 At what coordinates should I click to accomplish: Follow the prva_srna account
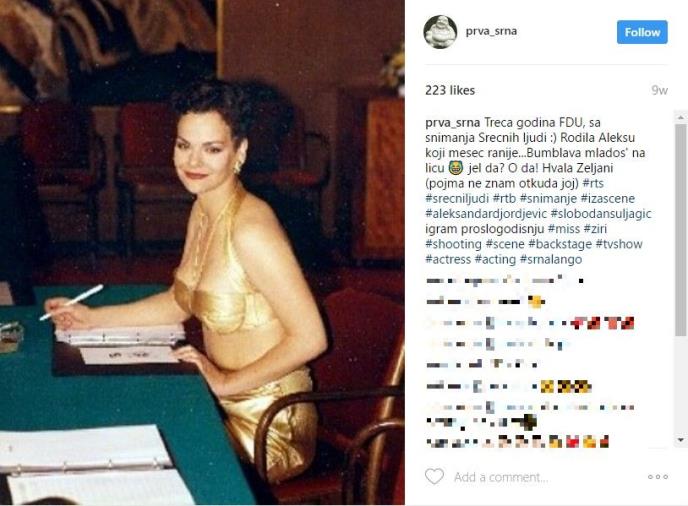[642, 32]
